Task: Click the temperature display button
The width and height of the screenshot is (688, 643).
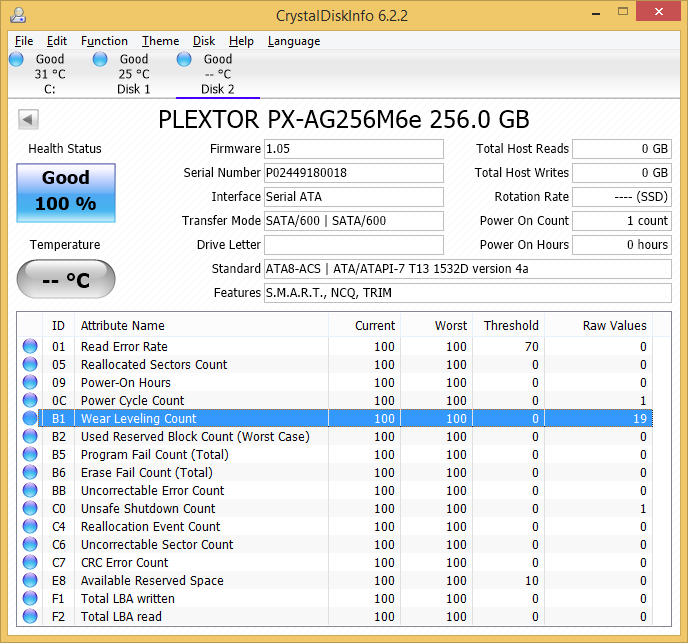Action: tap(66, 280)
